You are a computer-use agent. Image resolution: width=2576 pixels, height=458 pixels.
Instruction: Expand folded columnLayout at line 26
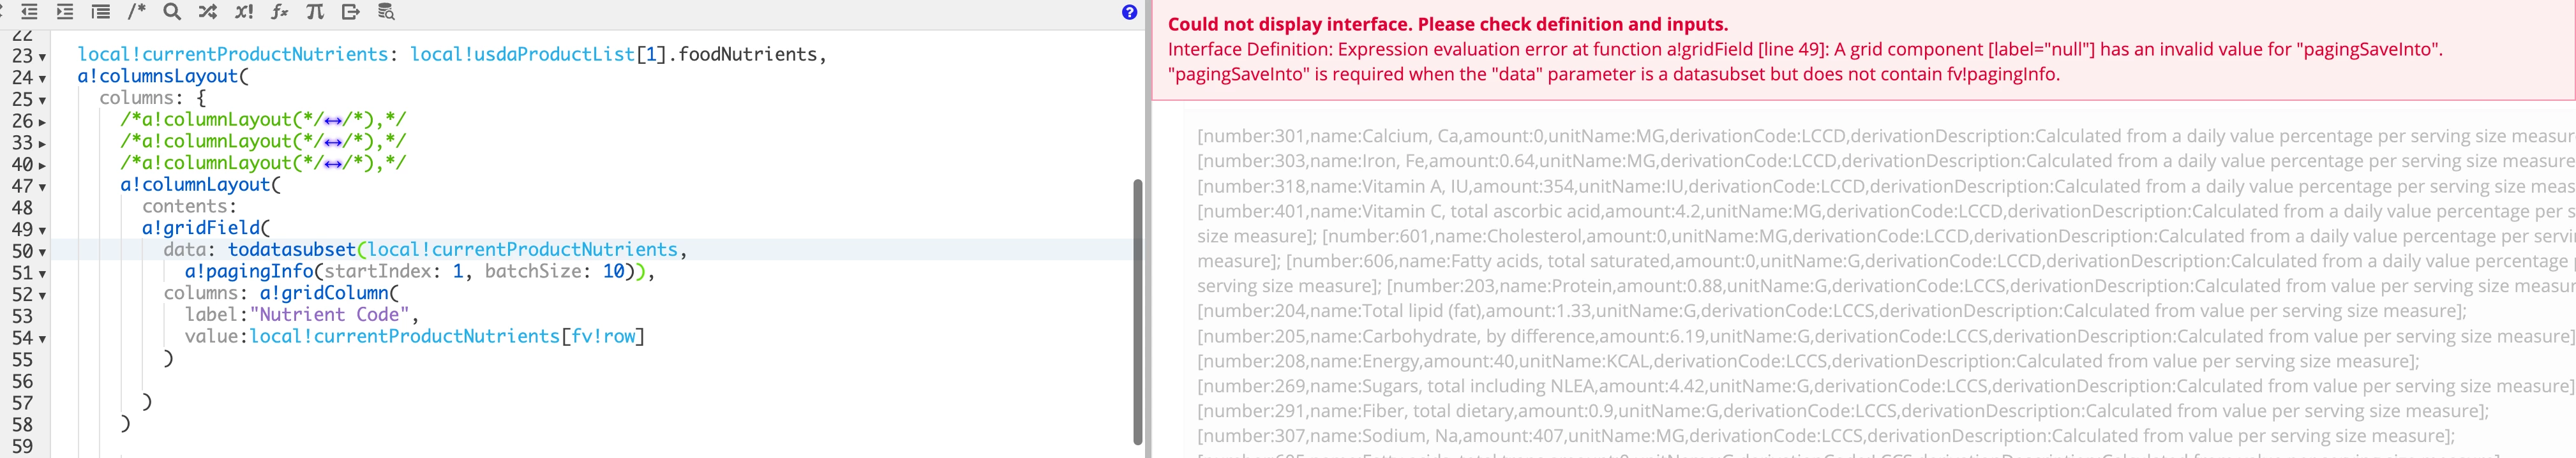click(x=42, y=122)
